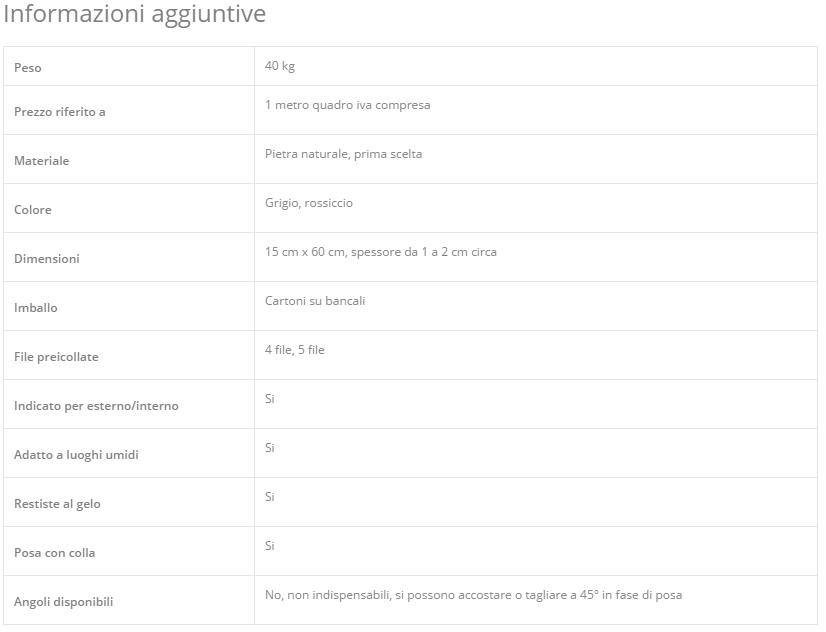Click the Pietra naturale, prima scelta value

coord(344,154)
